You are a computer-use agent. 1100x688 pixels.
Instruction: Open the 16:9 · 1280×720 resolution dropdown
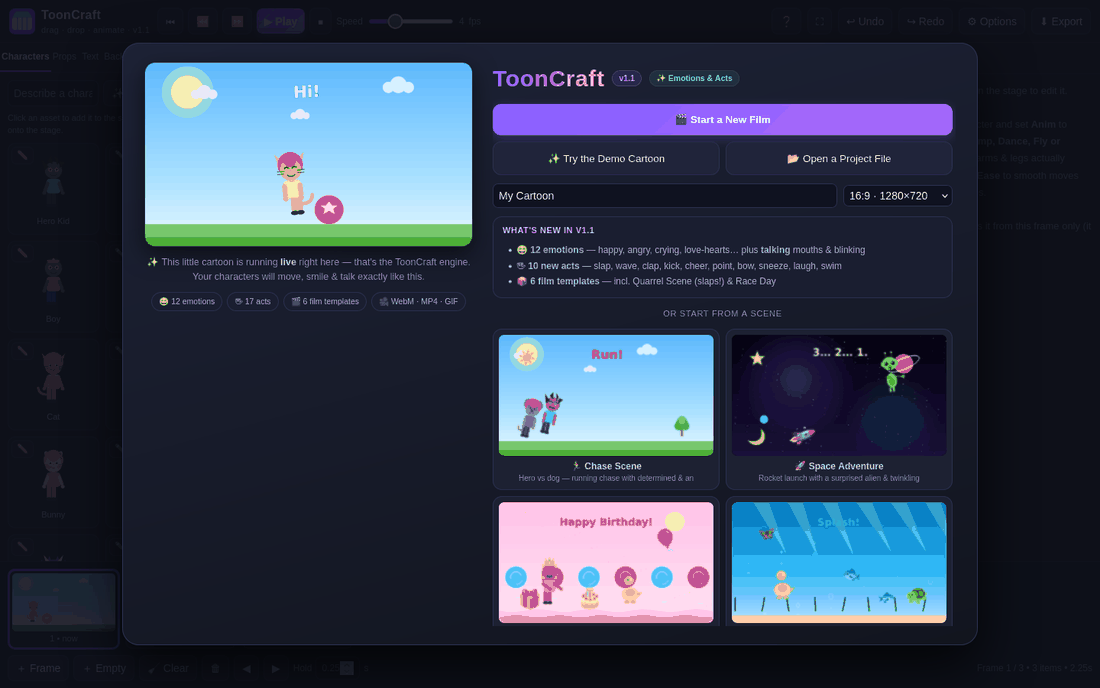897,196
